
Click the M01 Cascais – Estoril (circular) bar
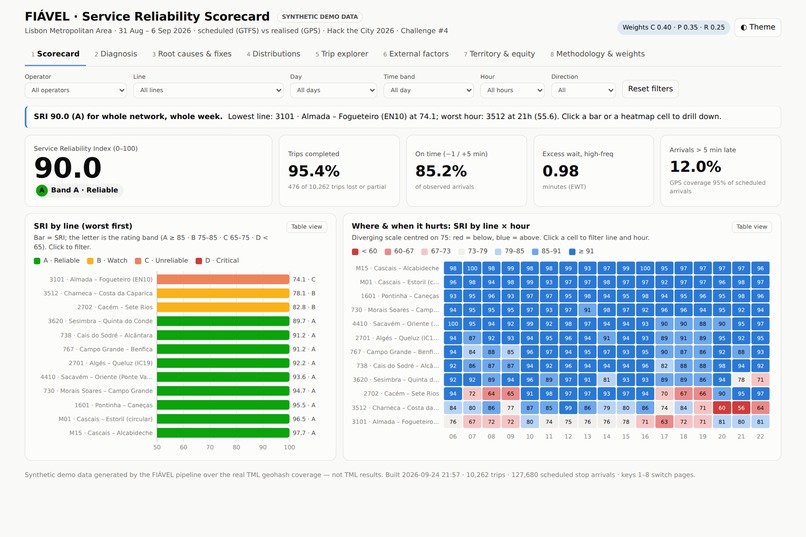click(x=223, y=419)
